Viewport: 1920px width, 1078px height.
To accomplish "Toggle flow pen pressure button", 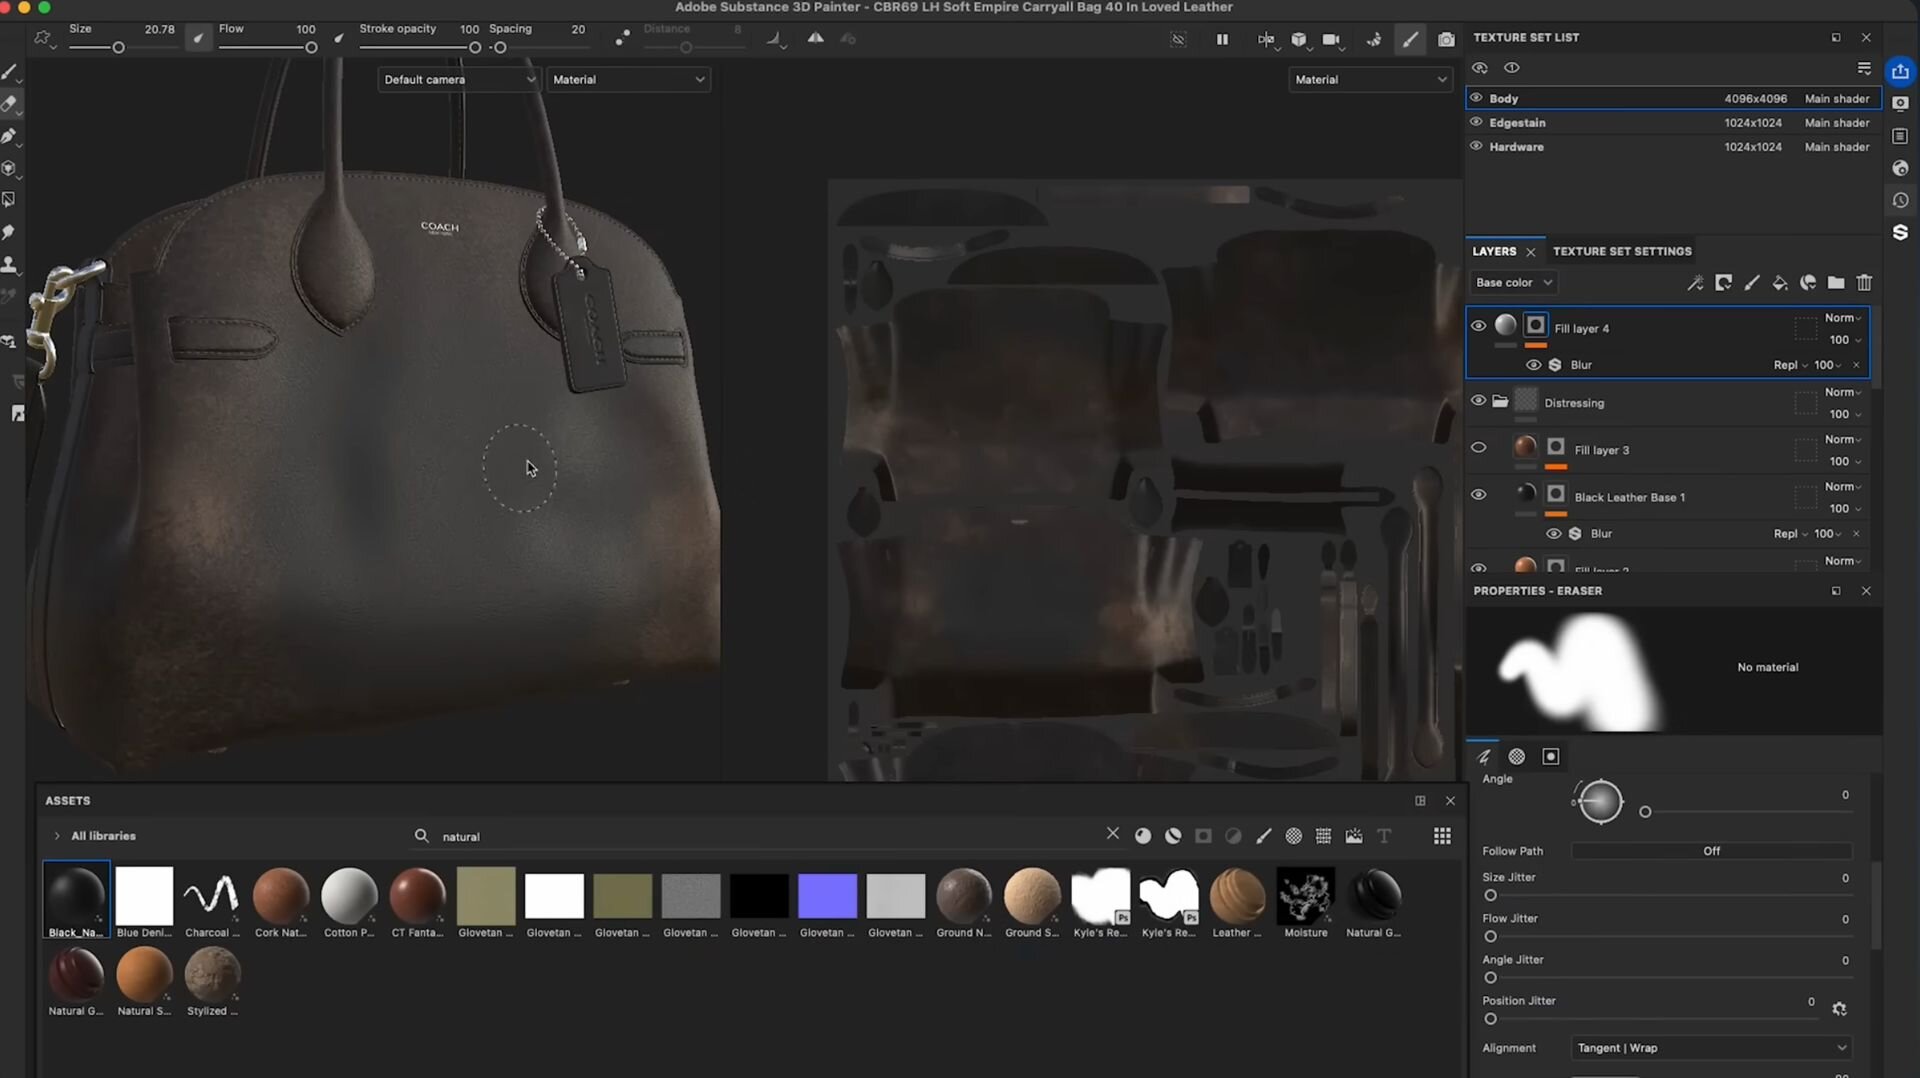I will pyautogui.click(x=339, y=38).
